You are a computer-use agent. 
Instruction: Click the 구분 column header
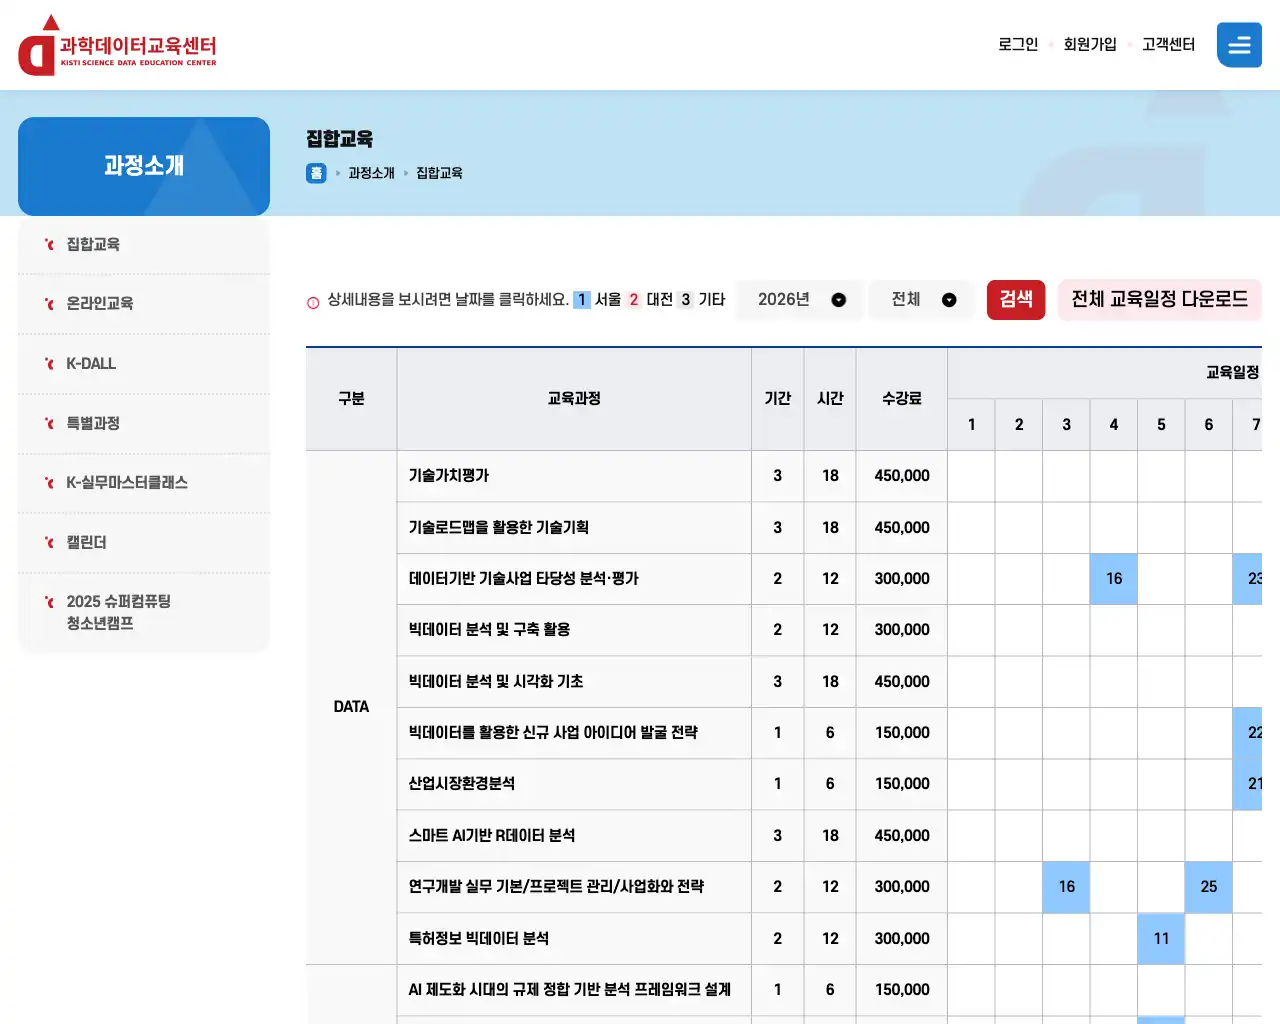tap(351, 399)
